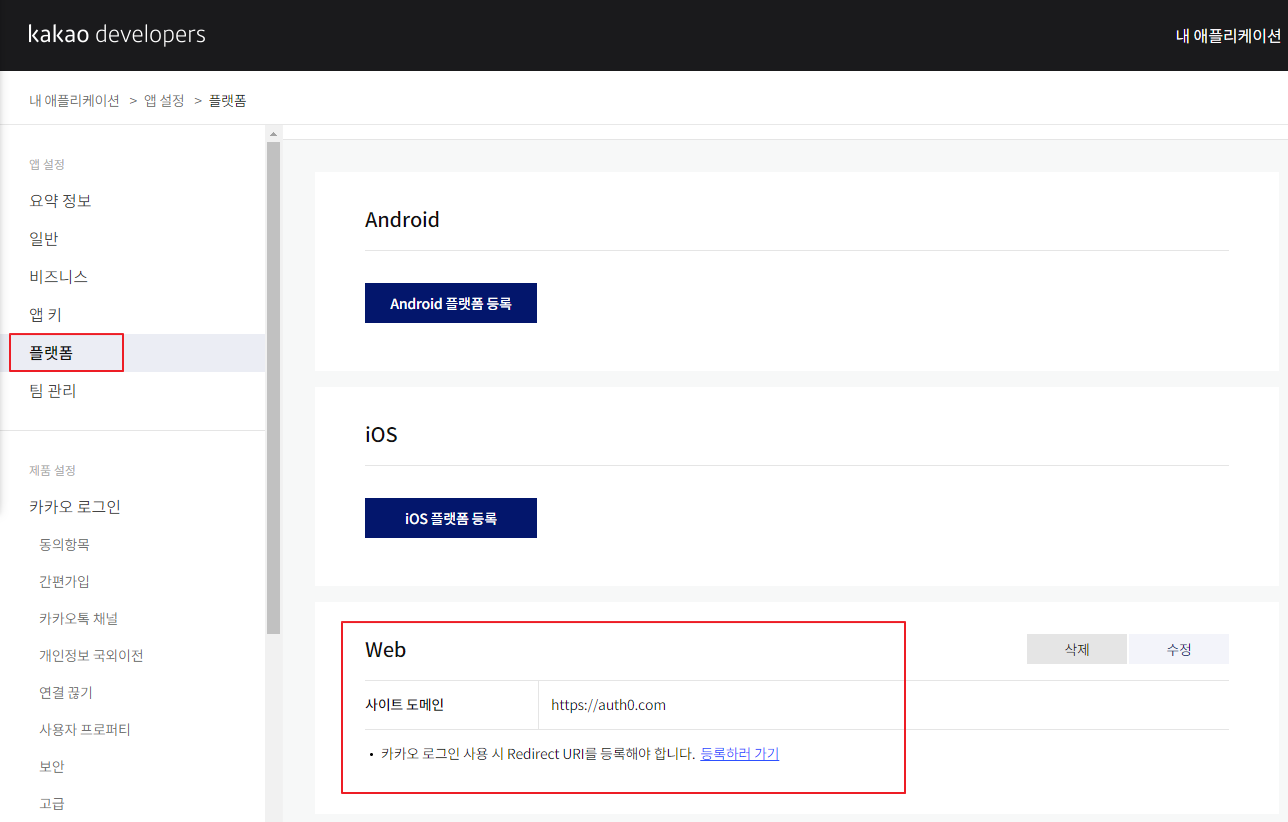Open 카카오톡 채널 in the sidebar
1288x822 pixels.
click(x=79, y=618)
